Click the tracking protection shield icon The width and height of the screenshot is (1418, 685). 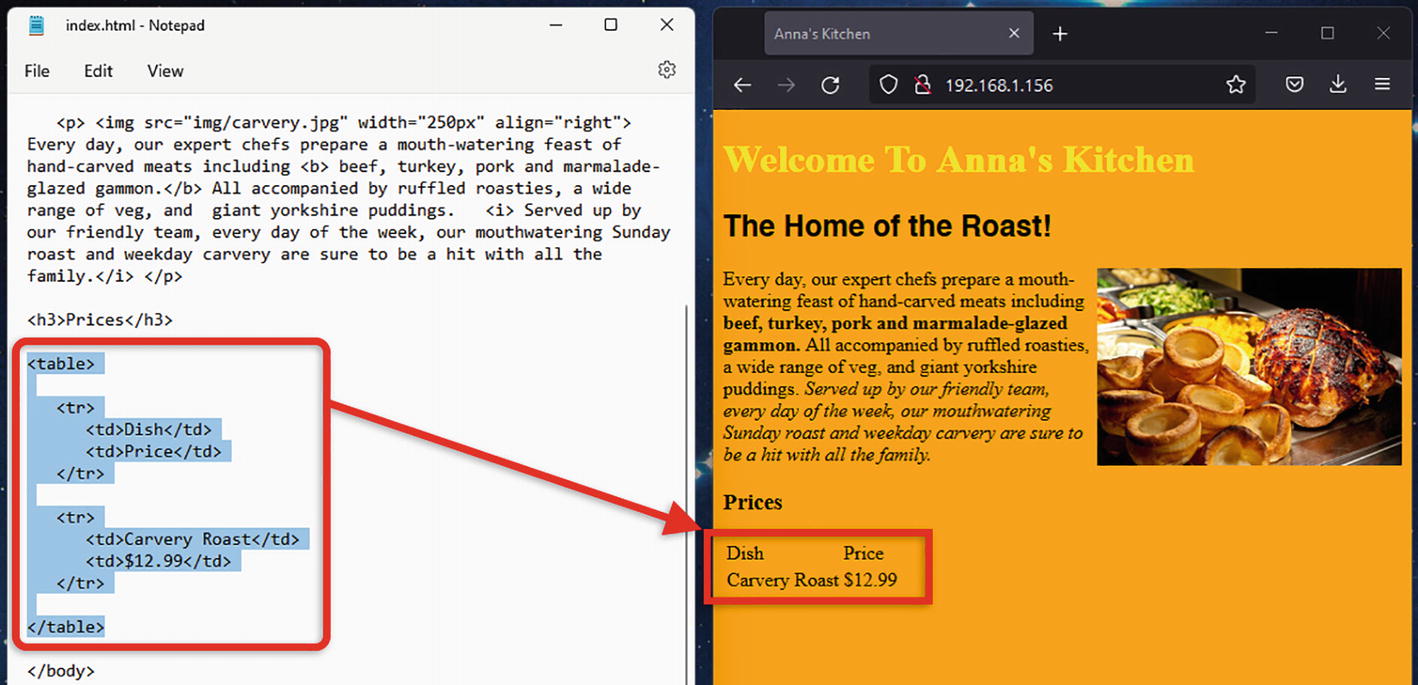pos(888,85)
